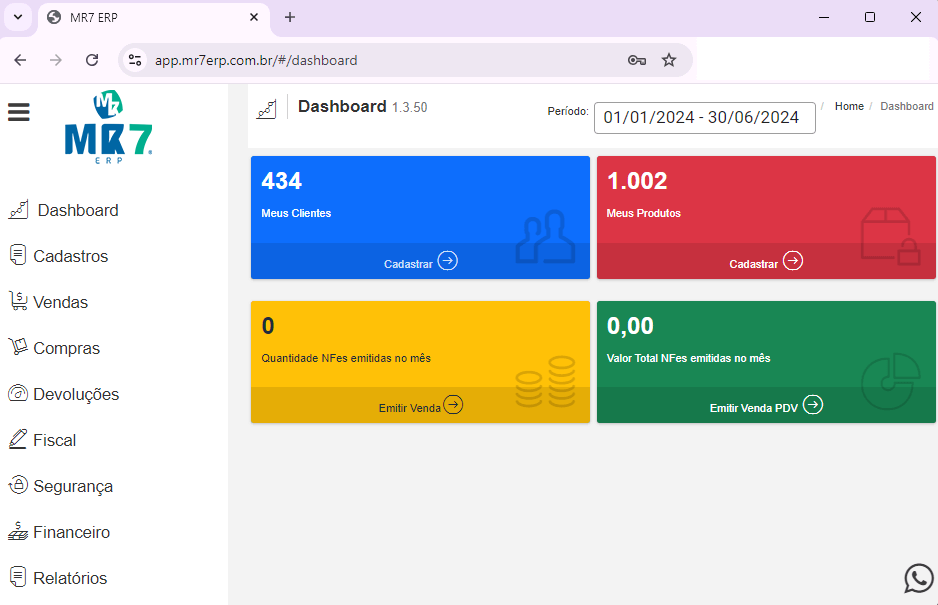
Task: Open the saved passwords key icon
Action: [x=636, y=60]
